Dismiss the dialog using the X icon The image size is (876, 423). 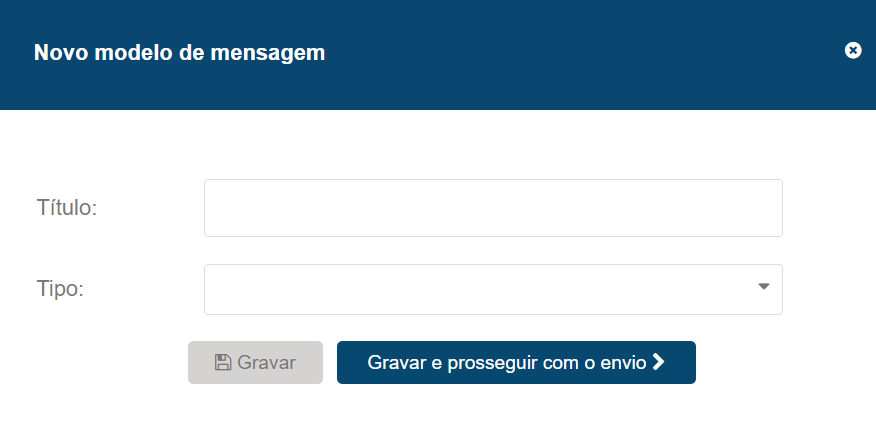point(853,50)
